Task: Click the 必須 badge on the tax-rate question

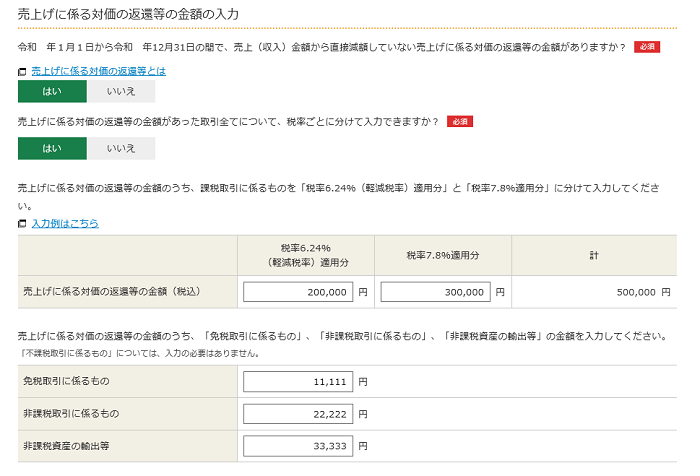Action: [x=460, y=121]
